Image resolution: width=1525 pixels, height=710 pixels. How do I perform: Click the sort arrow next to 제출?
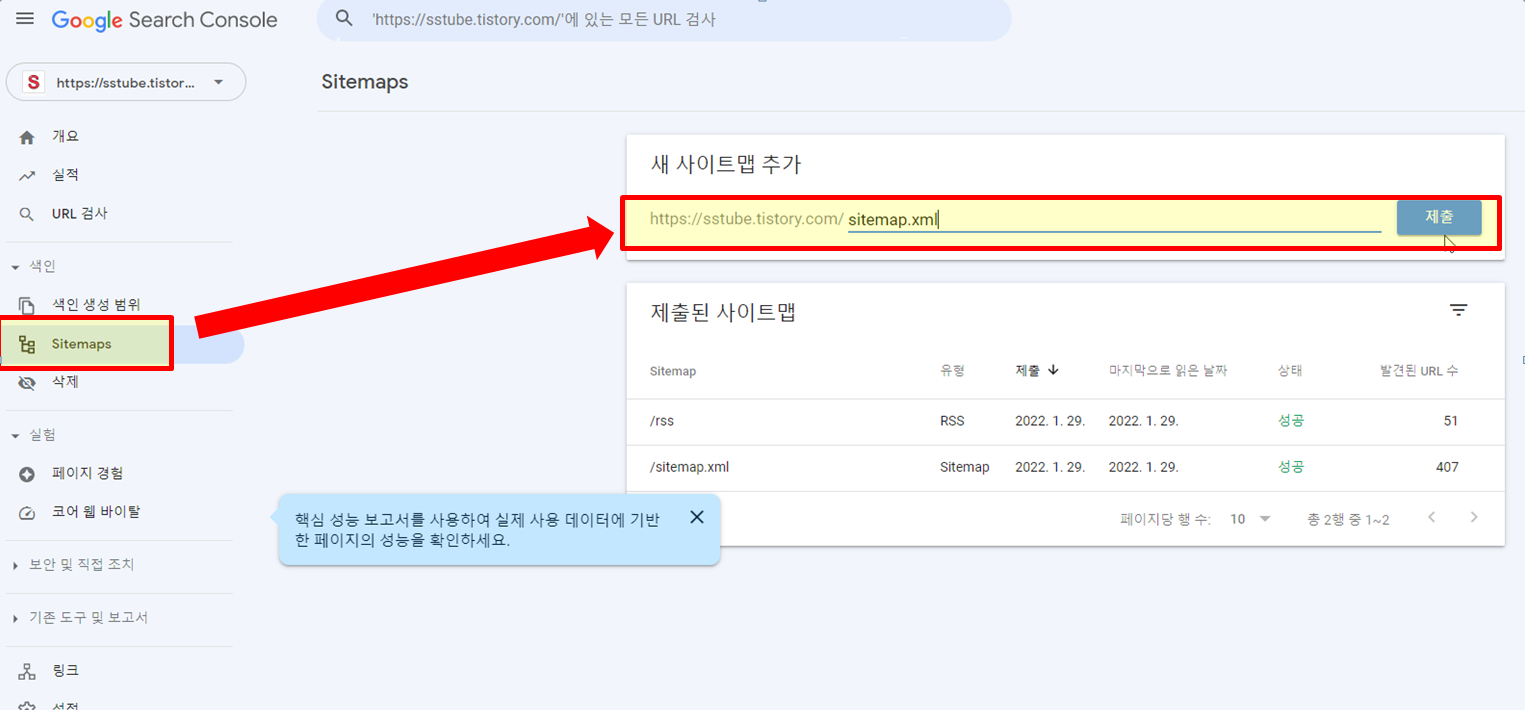(x=1053, y=370)
